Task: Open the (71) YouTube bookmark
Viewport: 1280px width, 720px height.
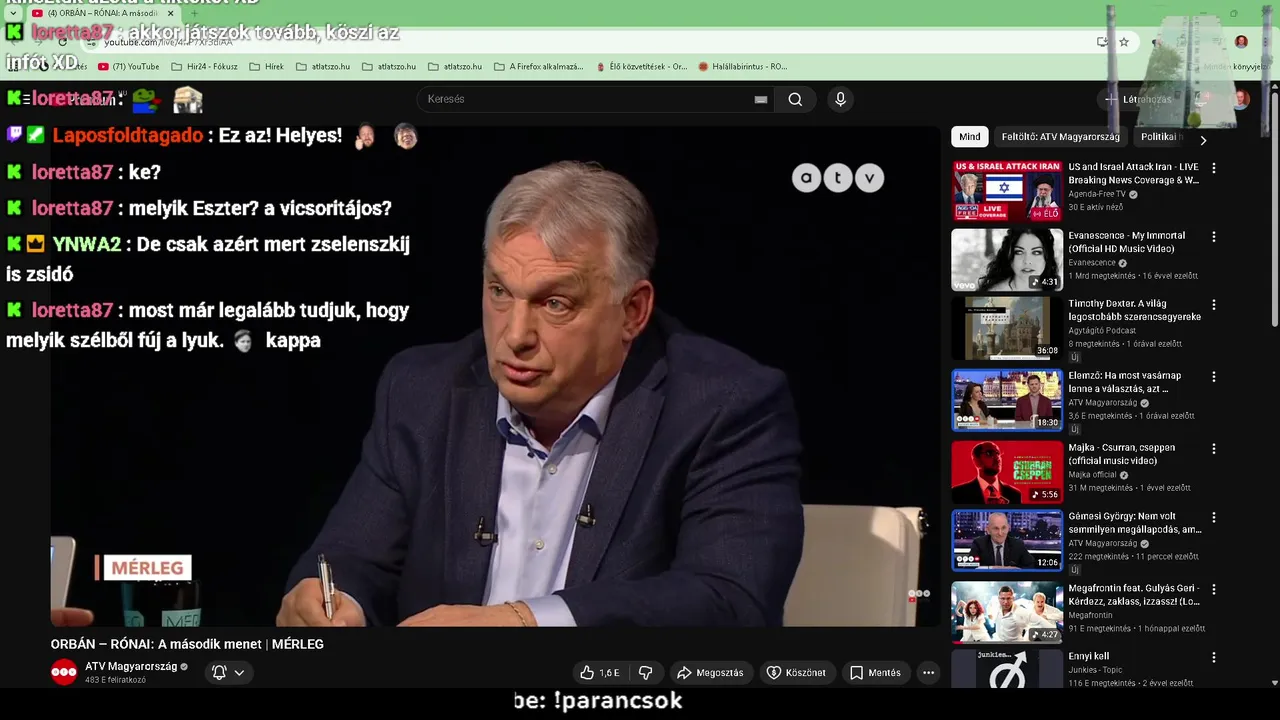Action: tap(129, 67)
